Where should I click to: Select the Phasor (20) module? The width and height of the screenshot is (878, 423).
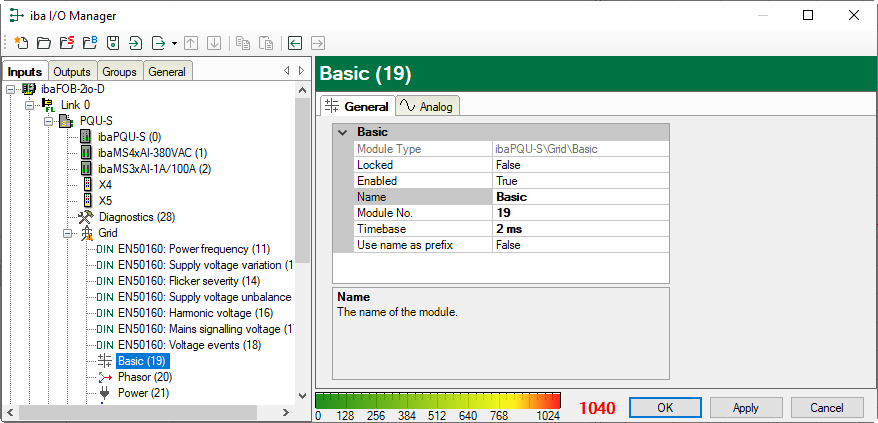(x=144, y=377)
